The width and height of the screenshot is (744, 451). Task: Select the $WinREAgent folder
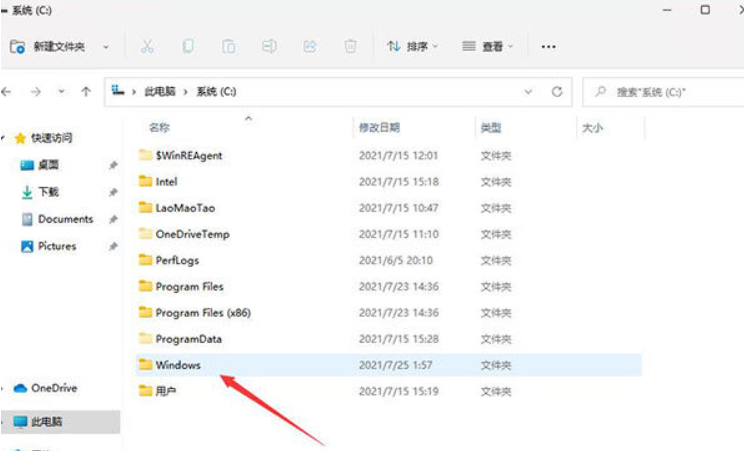coord(389,155)
